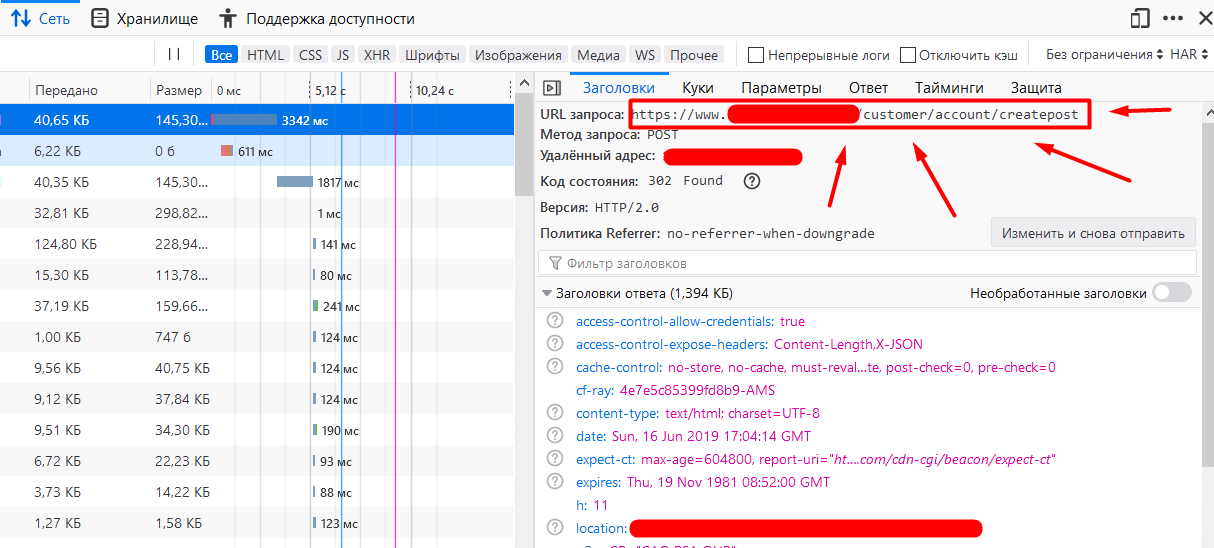Viewport: 1214px width, 548px height.
Task: Filter requests by Прочее
Action: pos(694,55)
